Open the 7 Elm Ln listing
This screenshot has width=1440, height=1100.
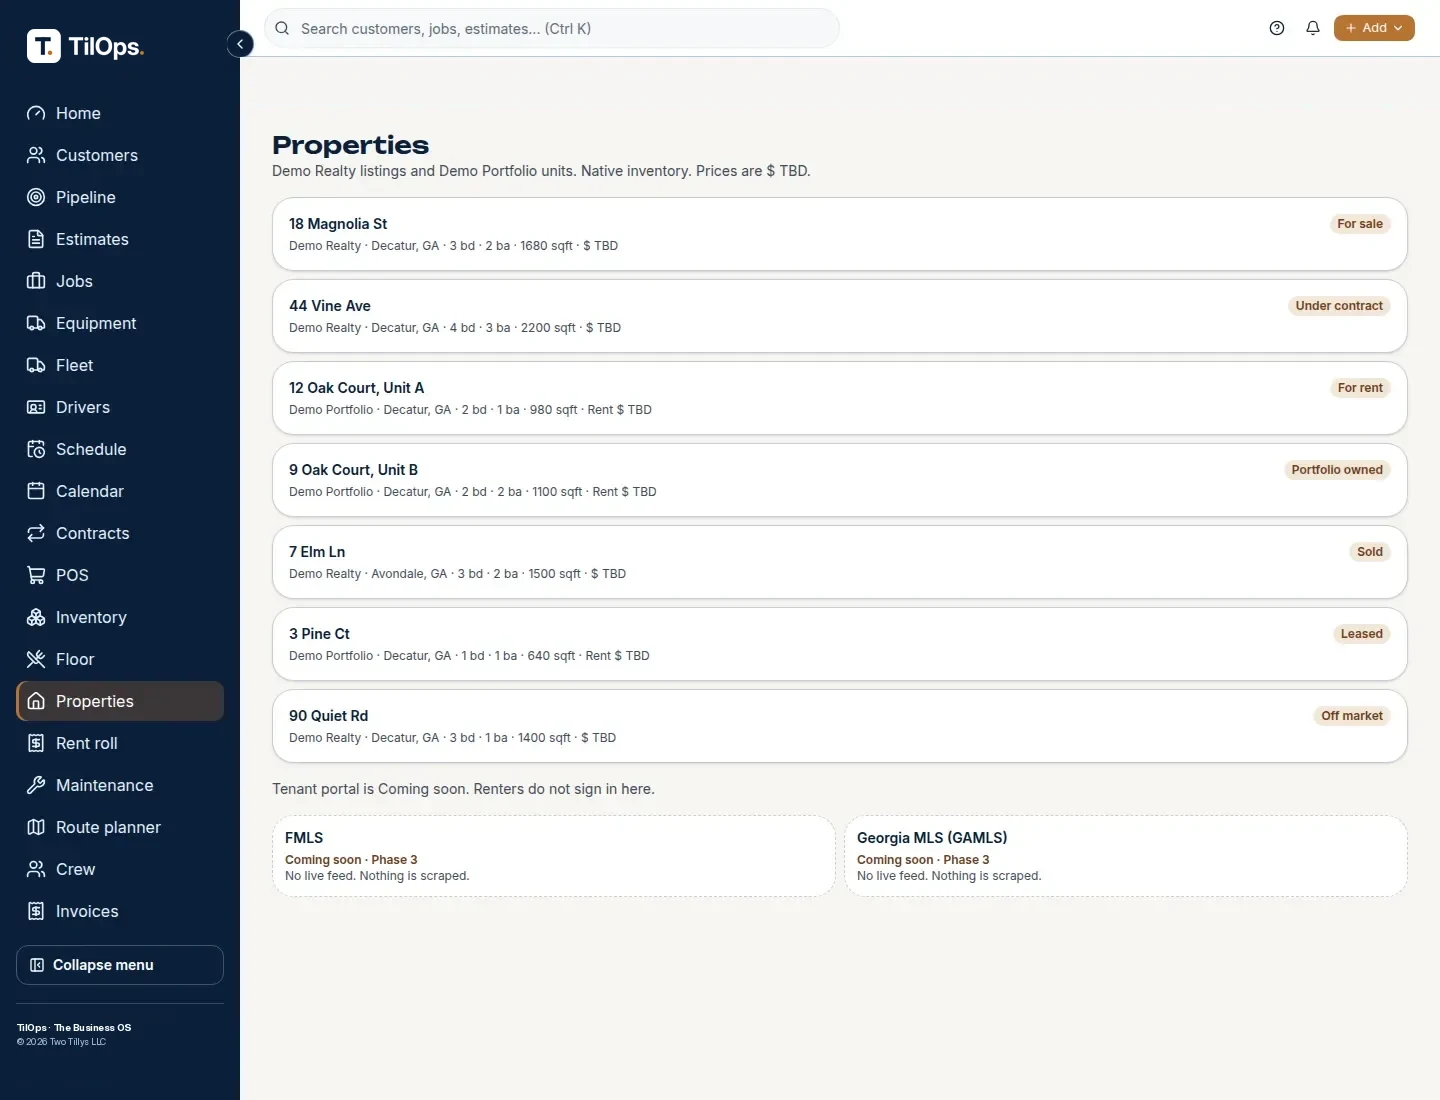[x=840, y=562]
